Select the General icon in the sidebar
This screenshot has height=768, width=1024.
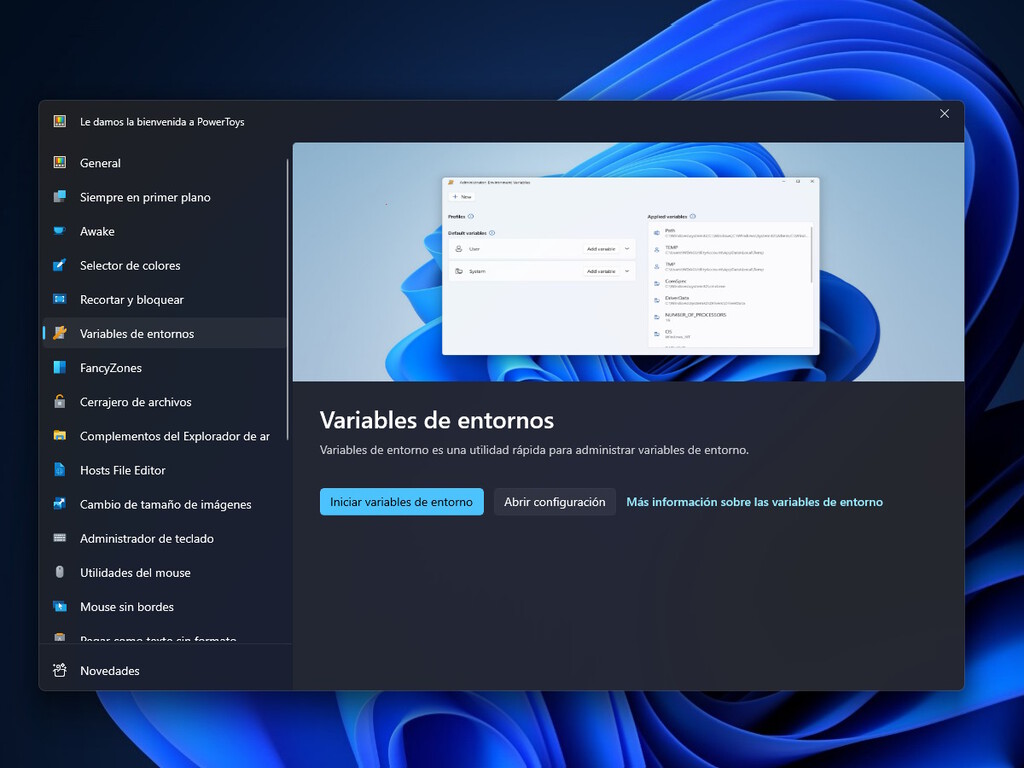(x=59, y=163)
